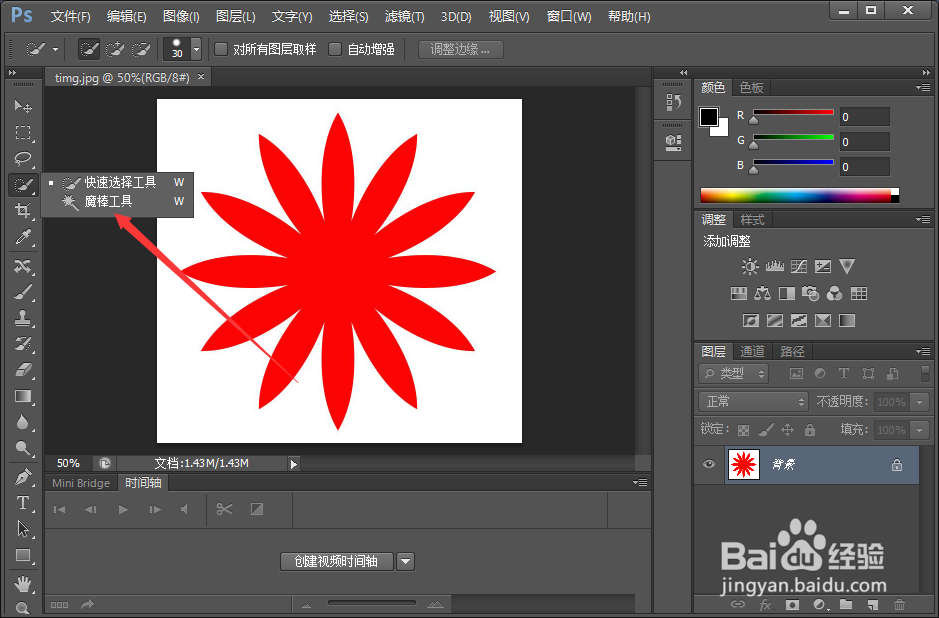The image size is (939, 618).
Task: Open the History panel icon
Action: pyautogui.click(x=673, y=102)
